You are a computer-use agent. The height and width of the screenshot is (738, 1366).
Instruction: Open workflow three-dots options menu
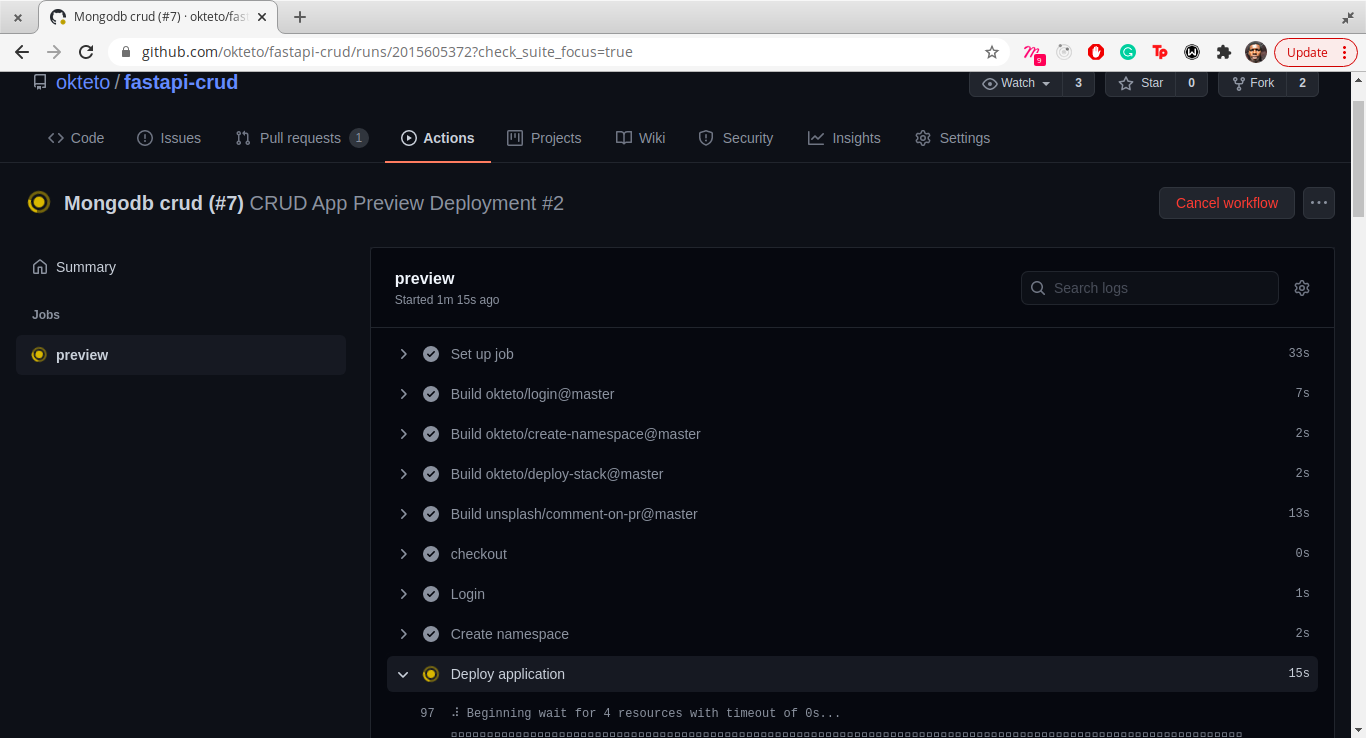[x=1319, y=203]
